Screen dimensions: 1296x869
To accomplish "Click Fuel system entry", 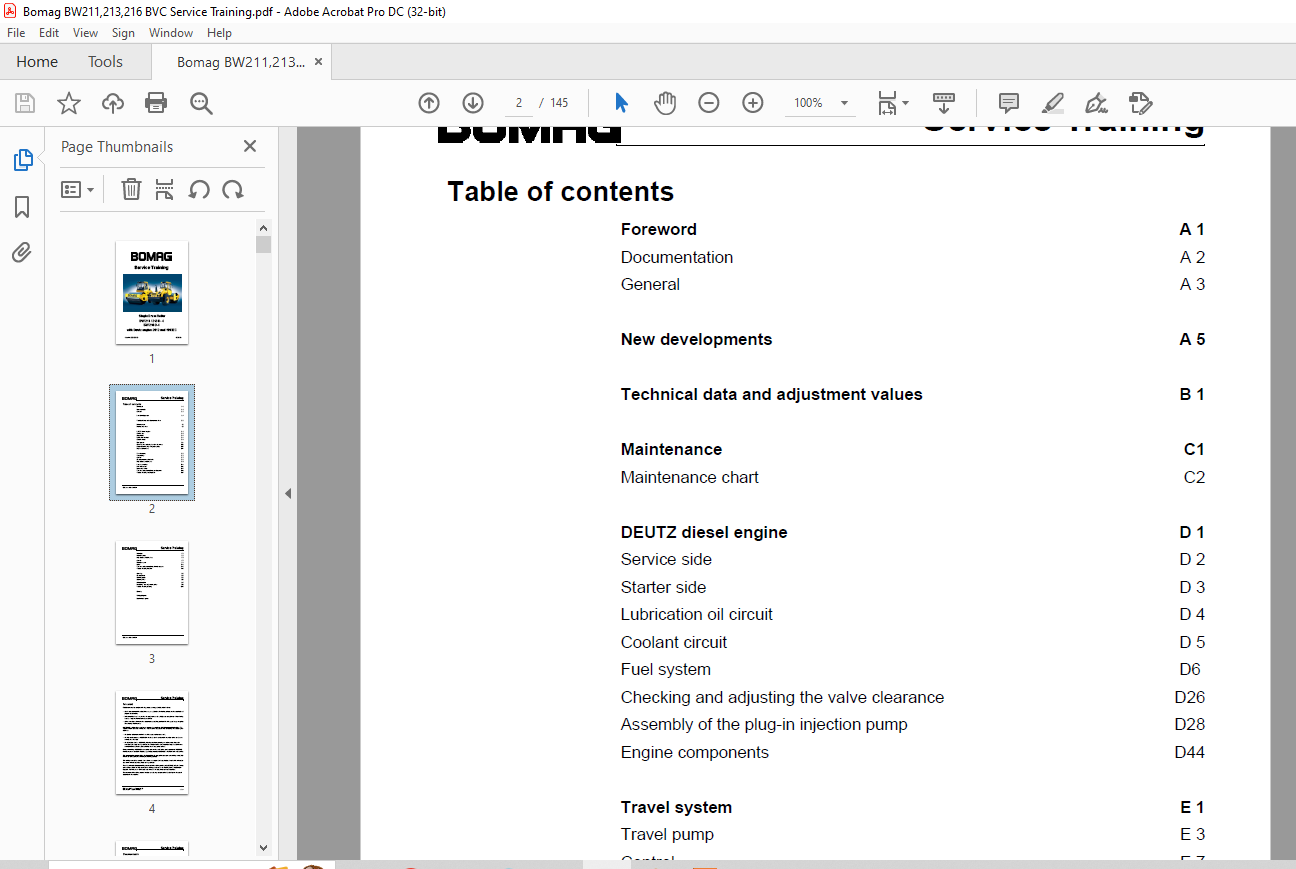I will 666,669.
